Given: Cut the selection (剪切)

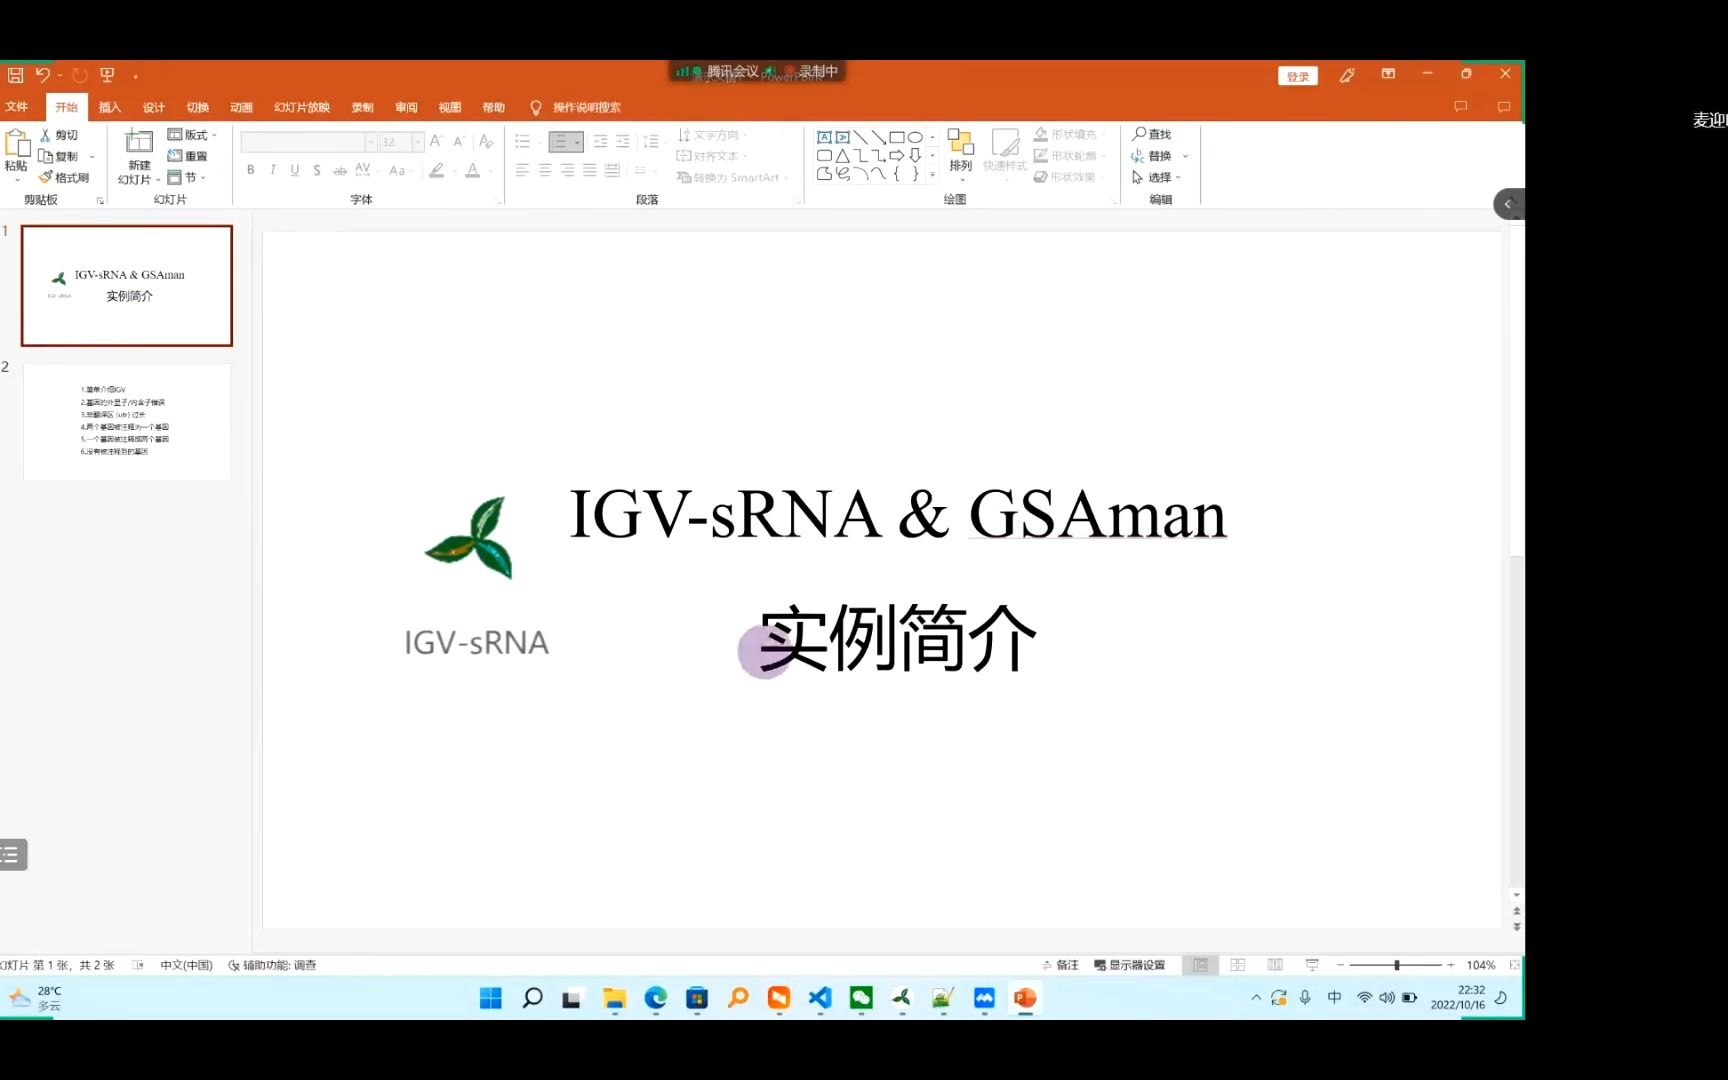Looking at the screenshot, I should pos(58,135).
